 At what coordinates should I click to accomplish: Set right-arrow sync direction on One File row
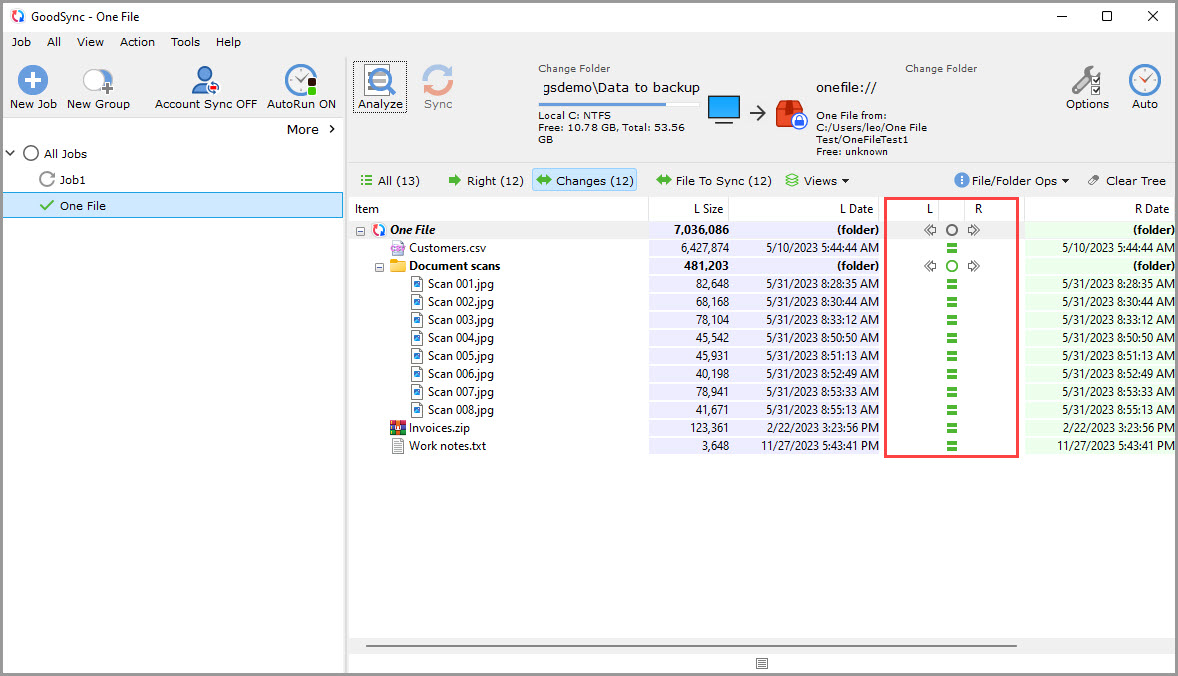[974, 230]
